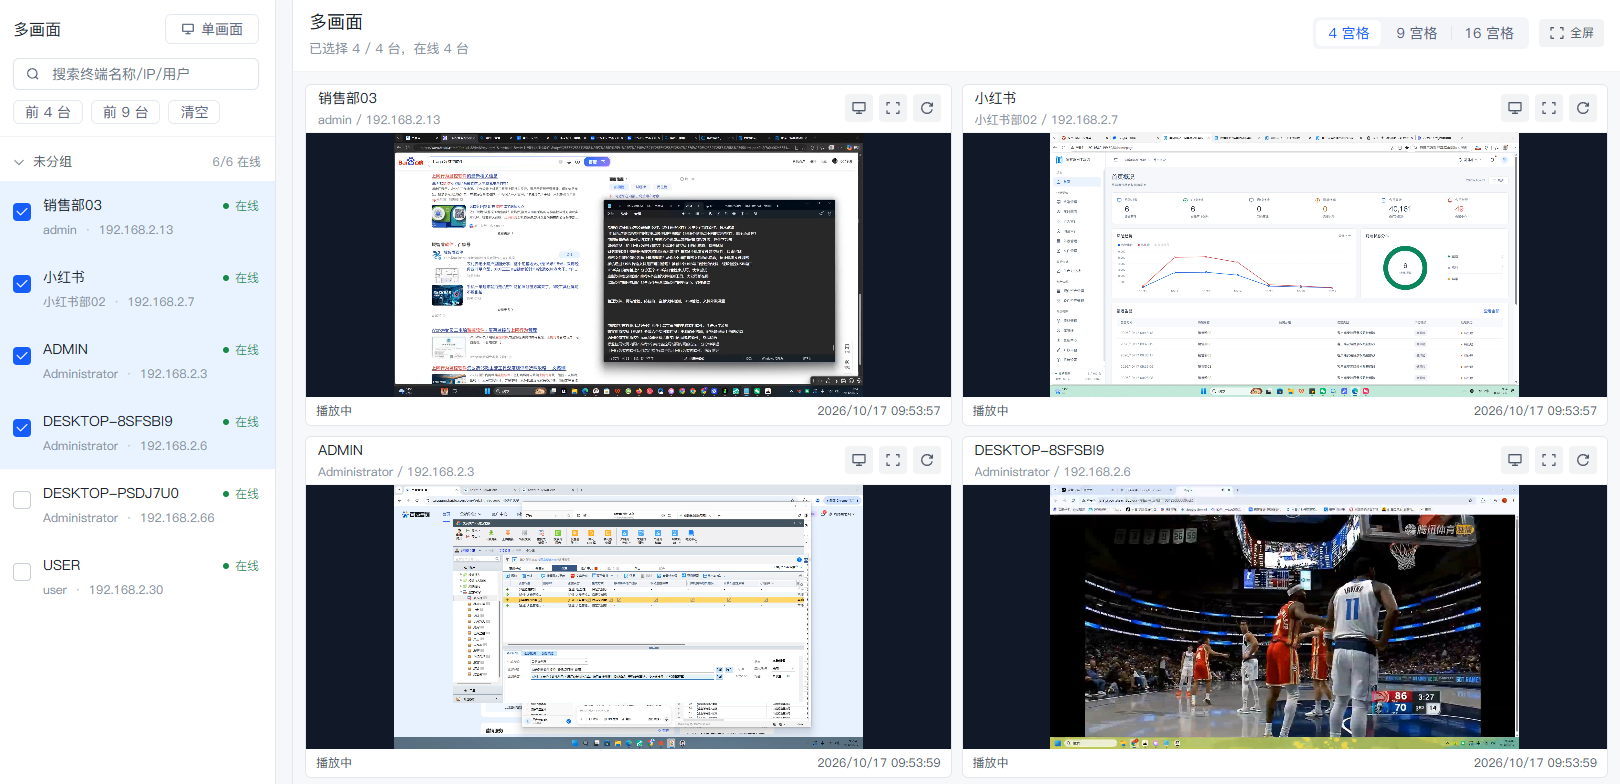
Task: Click the 播放中 status under ADMIN stream
Action: (x=334, y=763)
